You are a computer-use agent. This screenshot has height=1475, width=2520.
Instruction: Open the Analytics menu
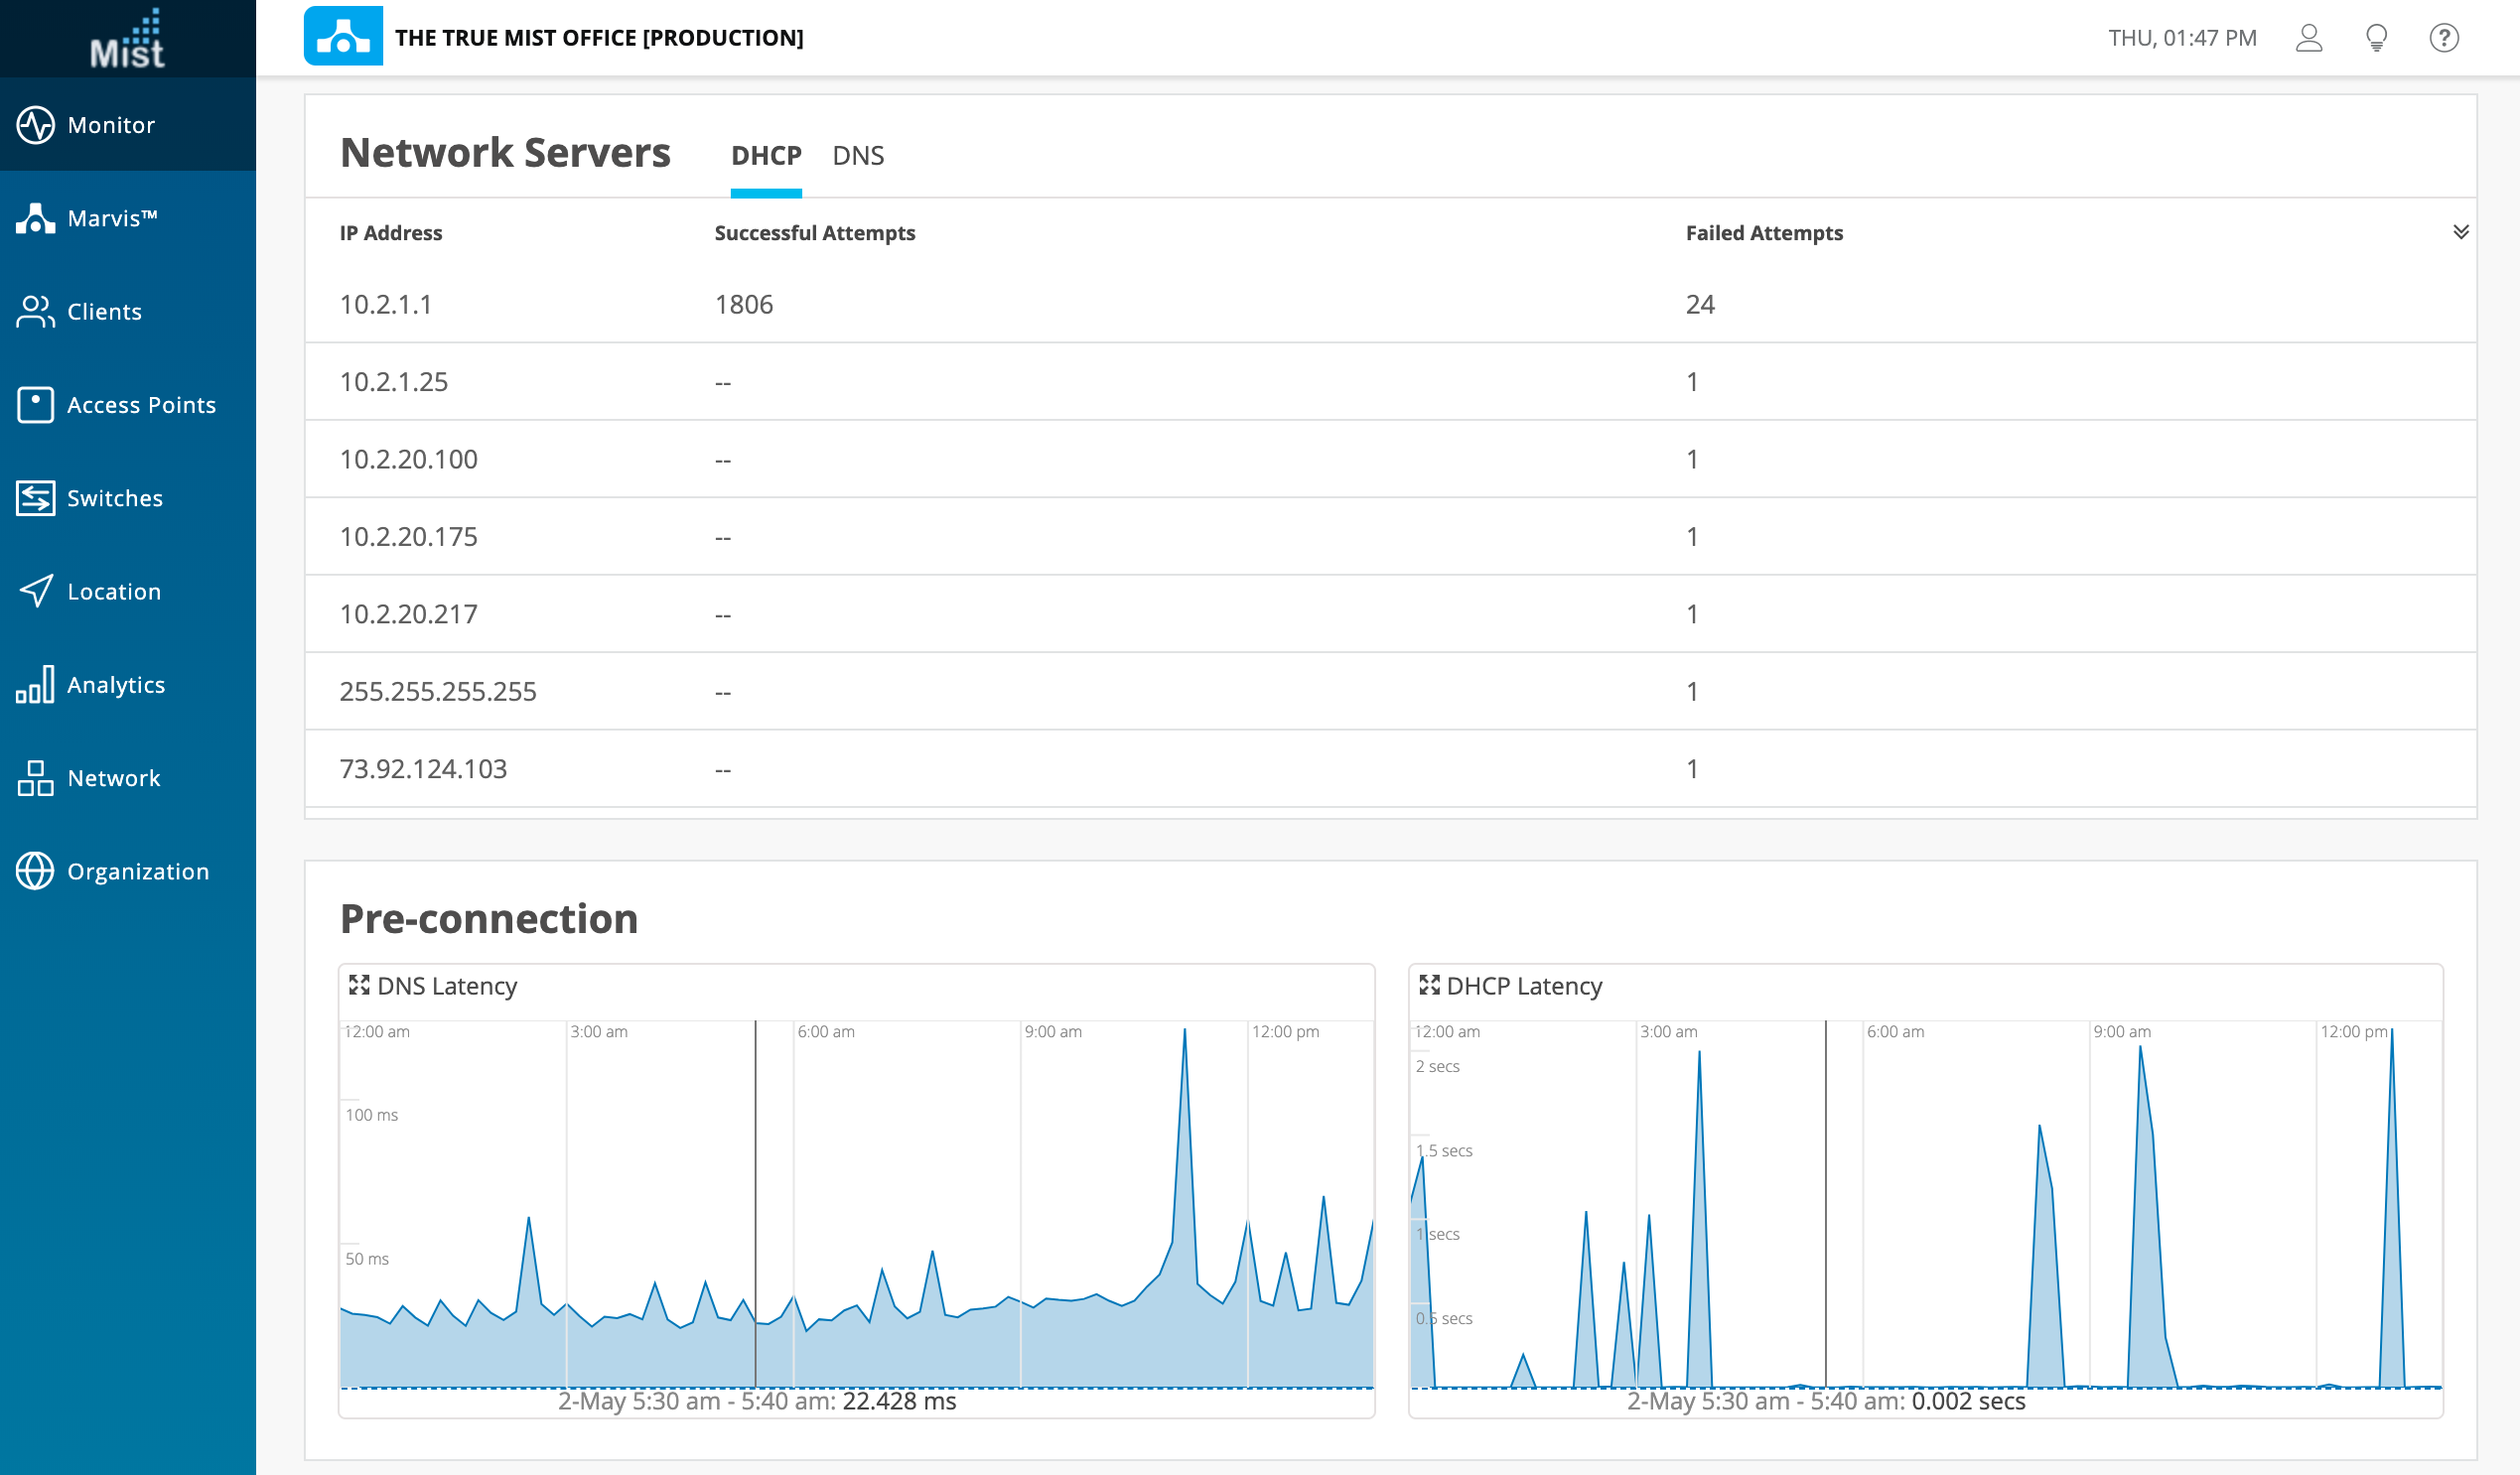coord(115,685)
